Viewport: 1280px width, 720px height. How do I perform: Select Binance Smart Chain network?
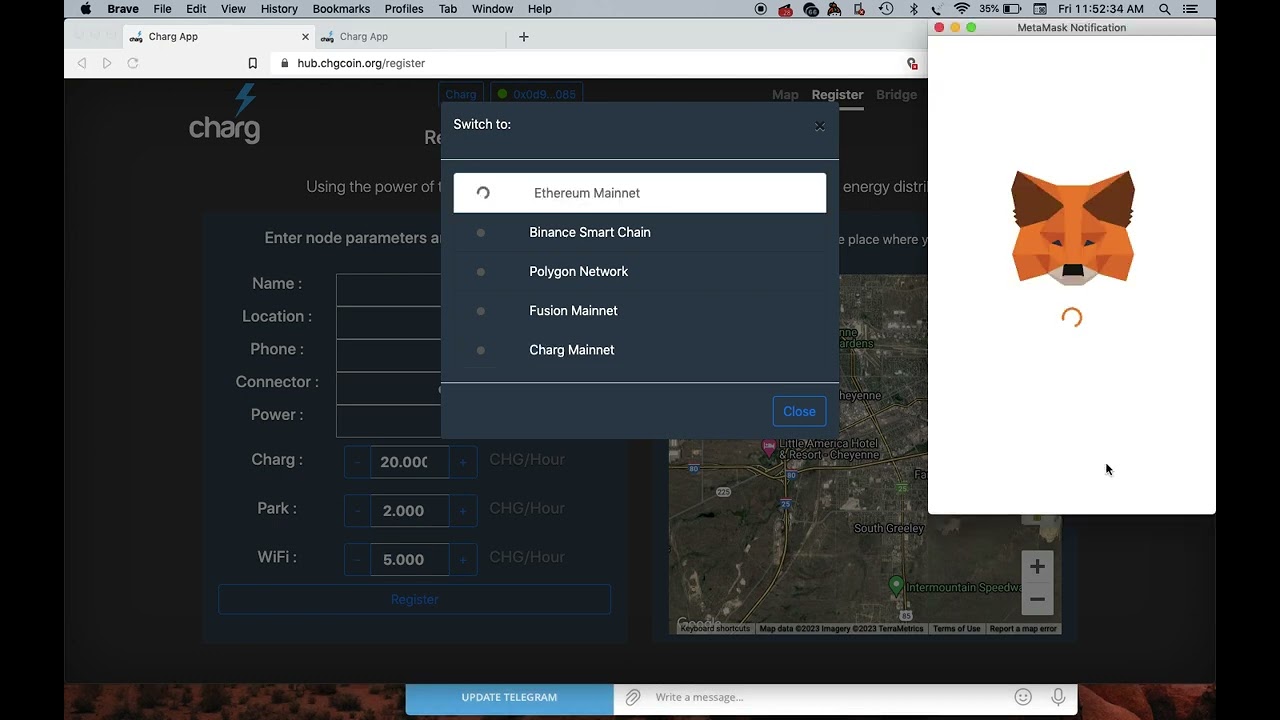point(589,232)
